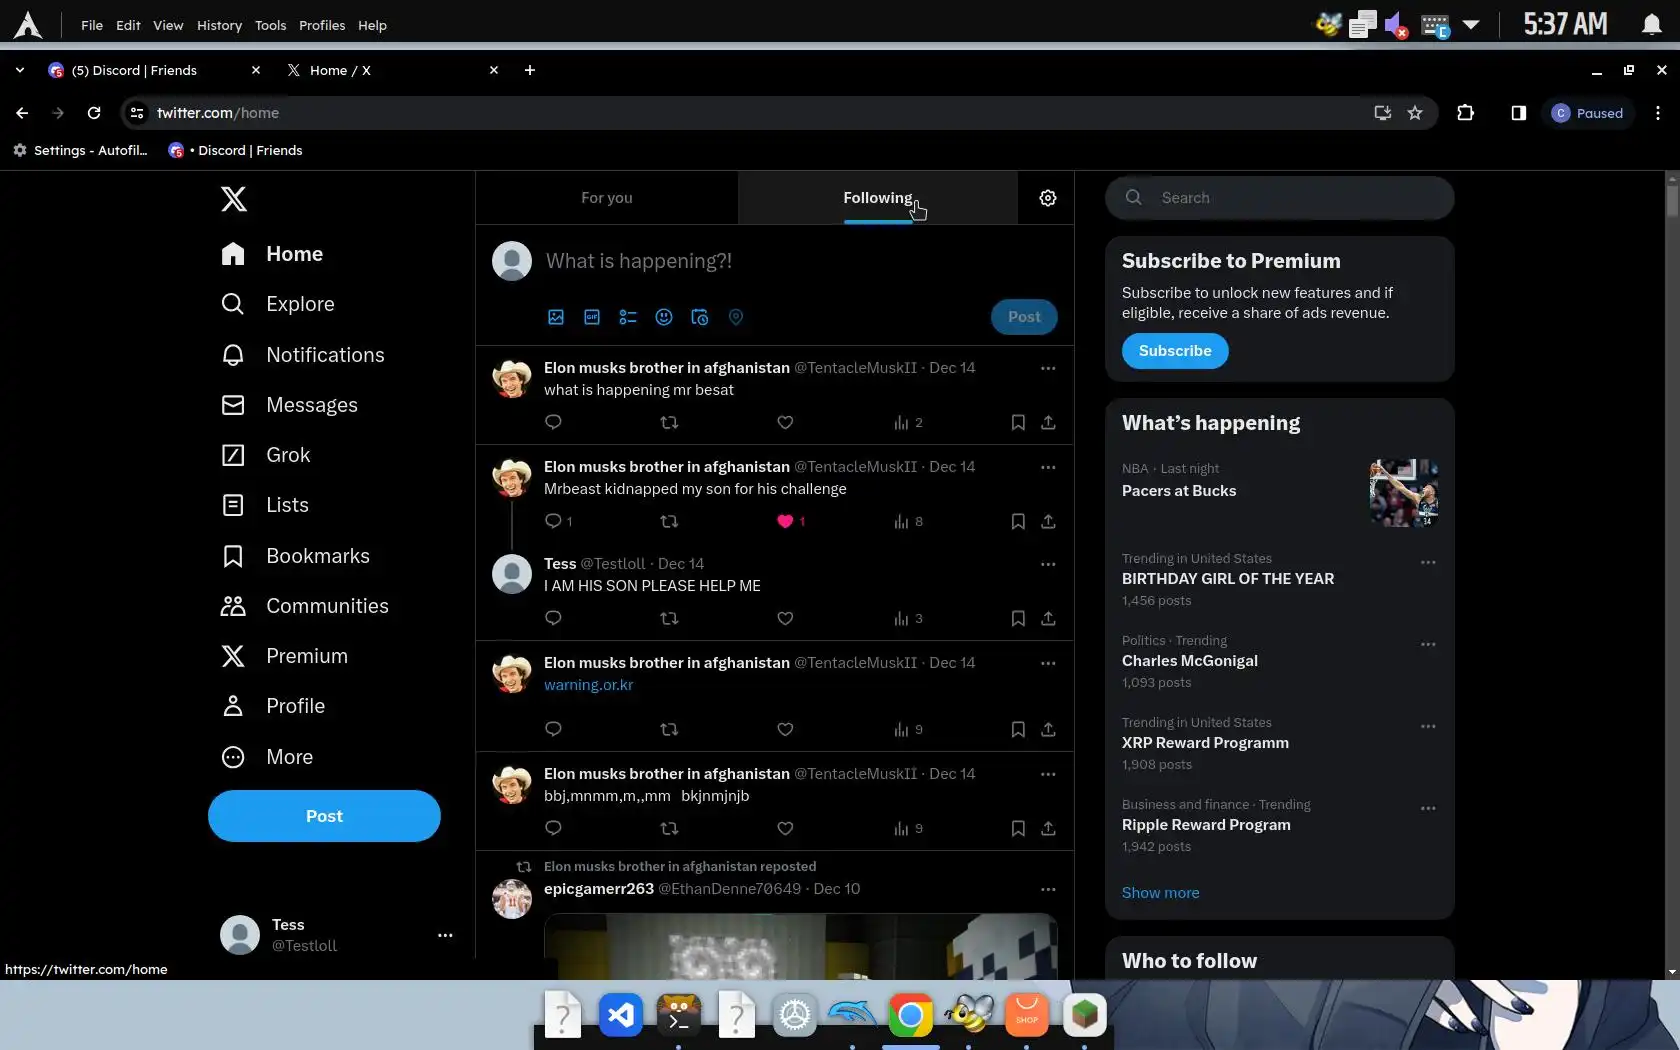Reply to 'what is happening mr besat' post

pos(553,422)
